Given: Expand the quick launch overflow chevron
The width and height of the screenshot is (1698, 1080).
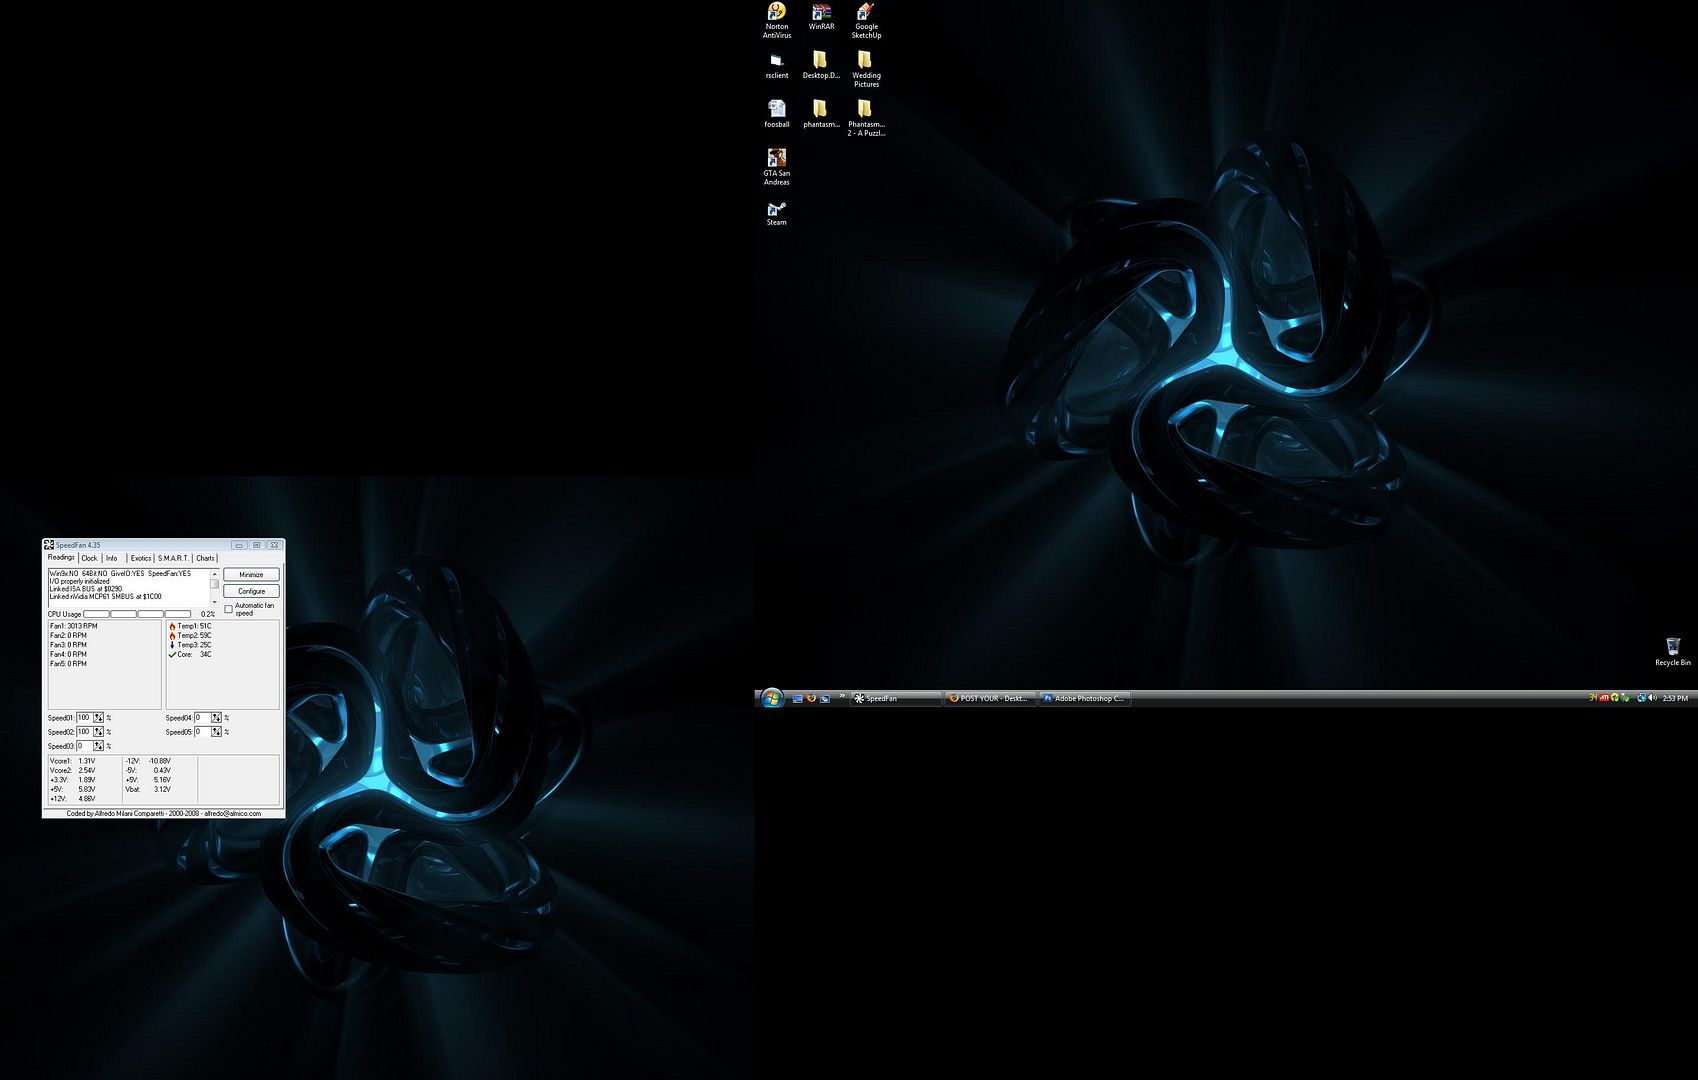Looking at the screenshot, I should [842, 695].
